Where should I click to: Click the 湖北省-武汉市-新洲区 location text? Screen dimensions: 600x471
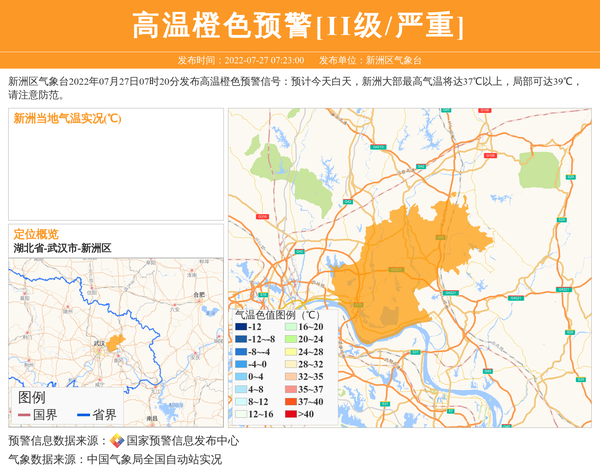pyautogui.click(x=62, y=248)
